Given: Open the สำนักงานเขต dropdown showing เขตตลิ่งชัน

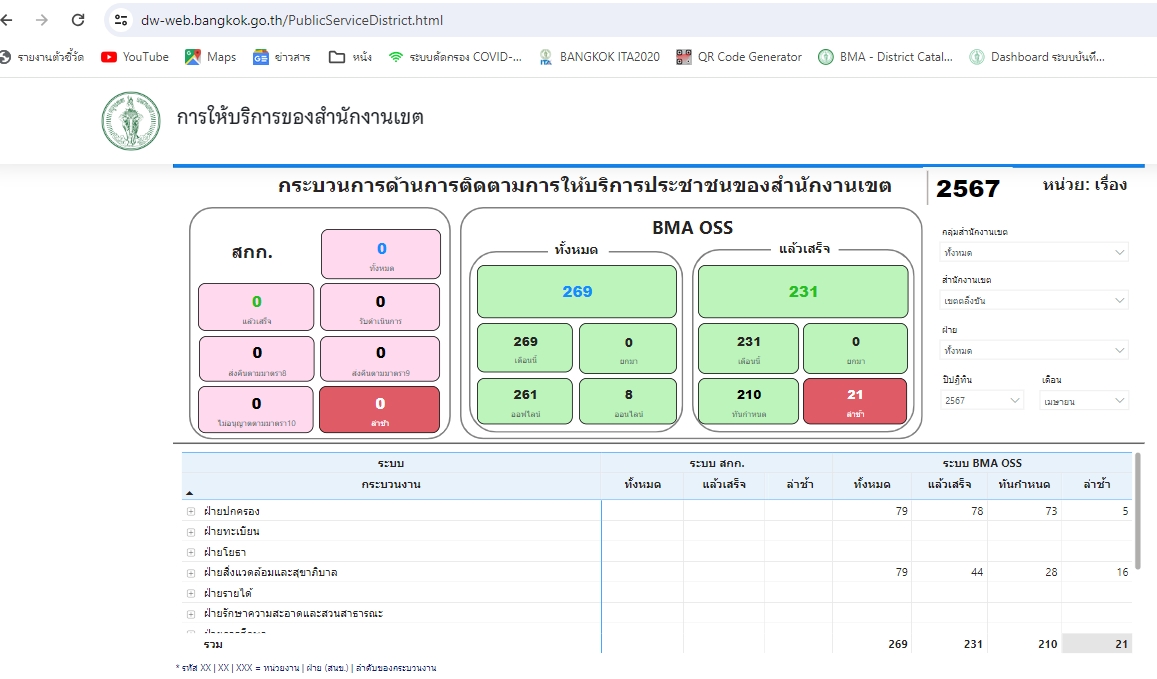Looking at the screenshot, I should pyautogui.click(x=1034, y=300).
